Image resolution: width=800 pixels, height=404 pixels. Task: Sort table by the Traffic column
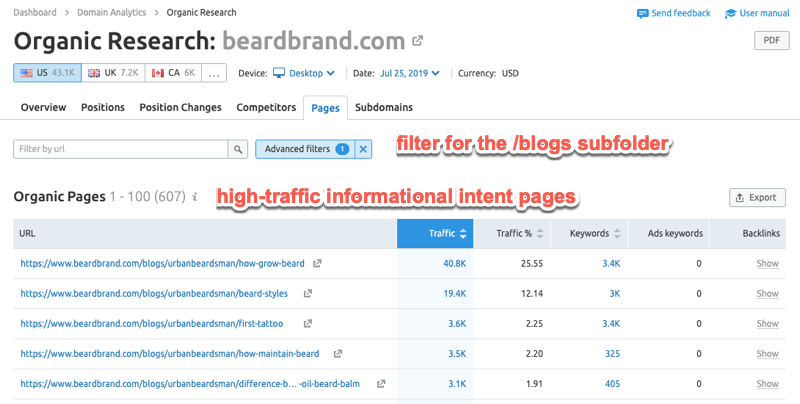[x=435, y=234]
